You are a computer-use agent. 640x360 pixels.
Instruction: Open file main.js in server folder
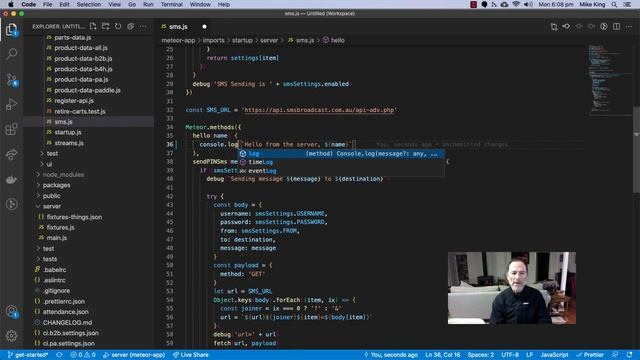[57, 238]
